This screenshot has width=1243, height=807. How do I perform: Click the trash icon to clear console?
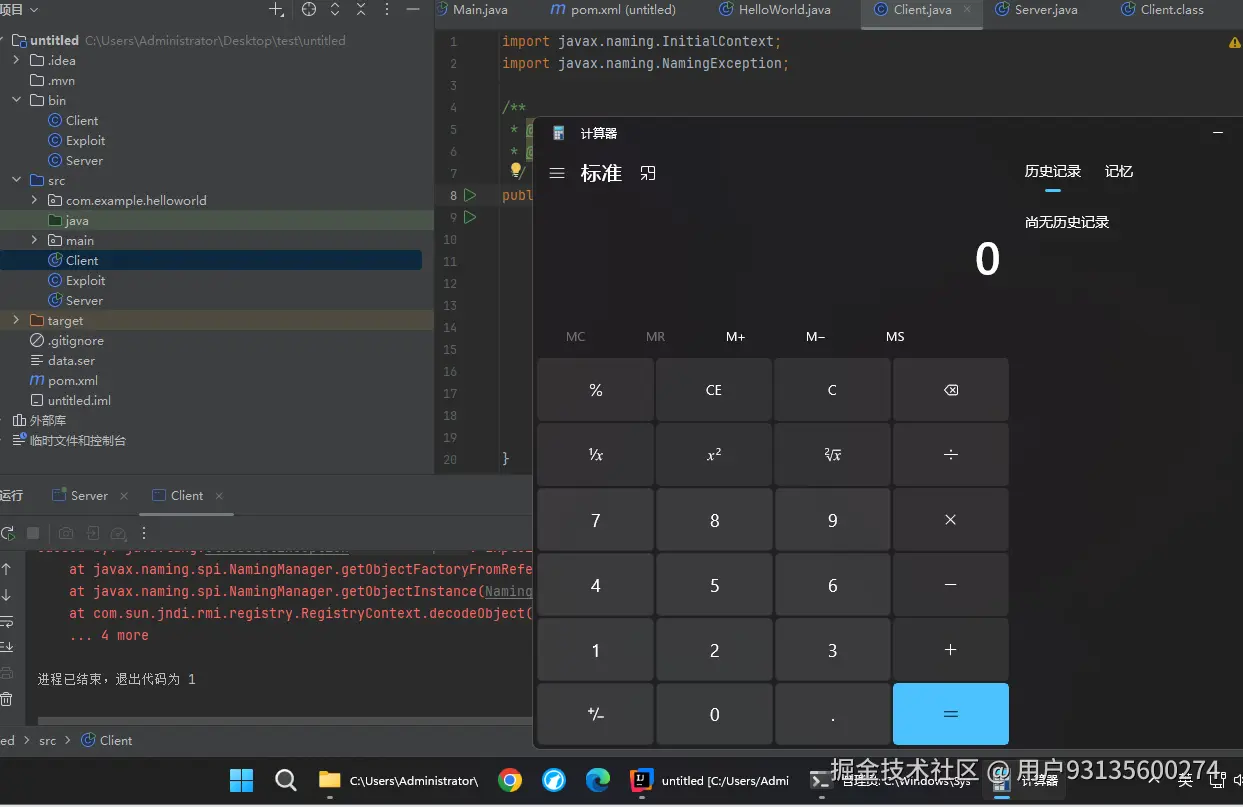coord(6,699)
